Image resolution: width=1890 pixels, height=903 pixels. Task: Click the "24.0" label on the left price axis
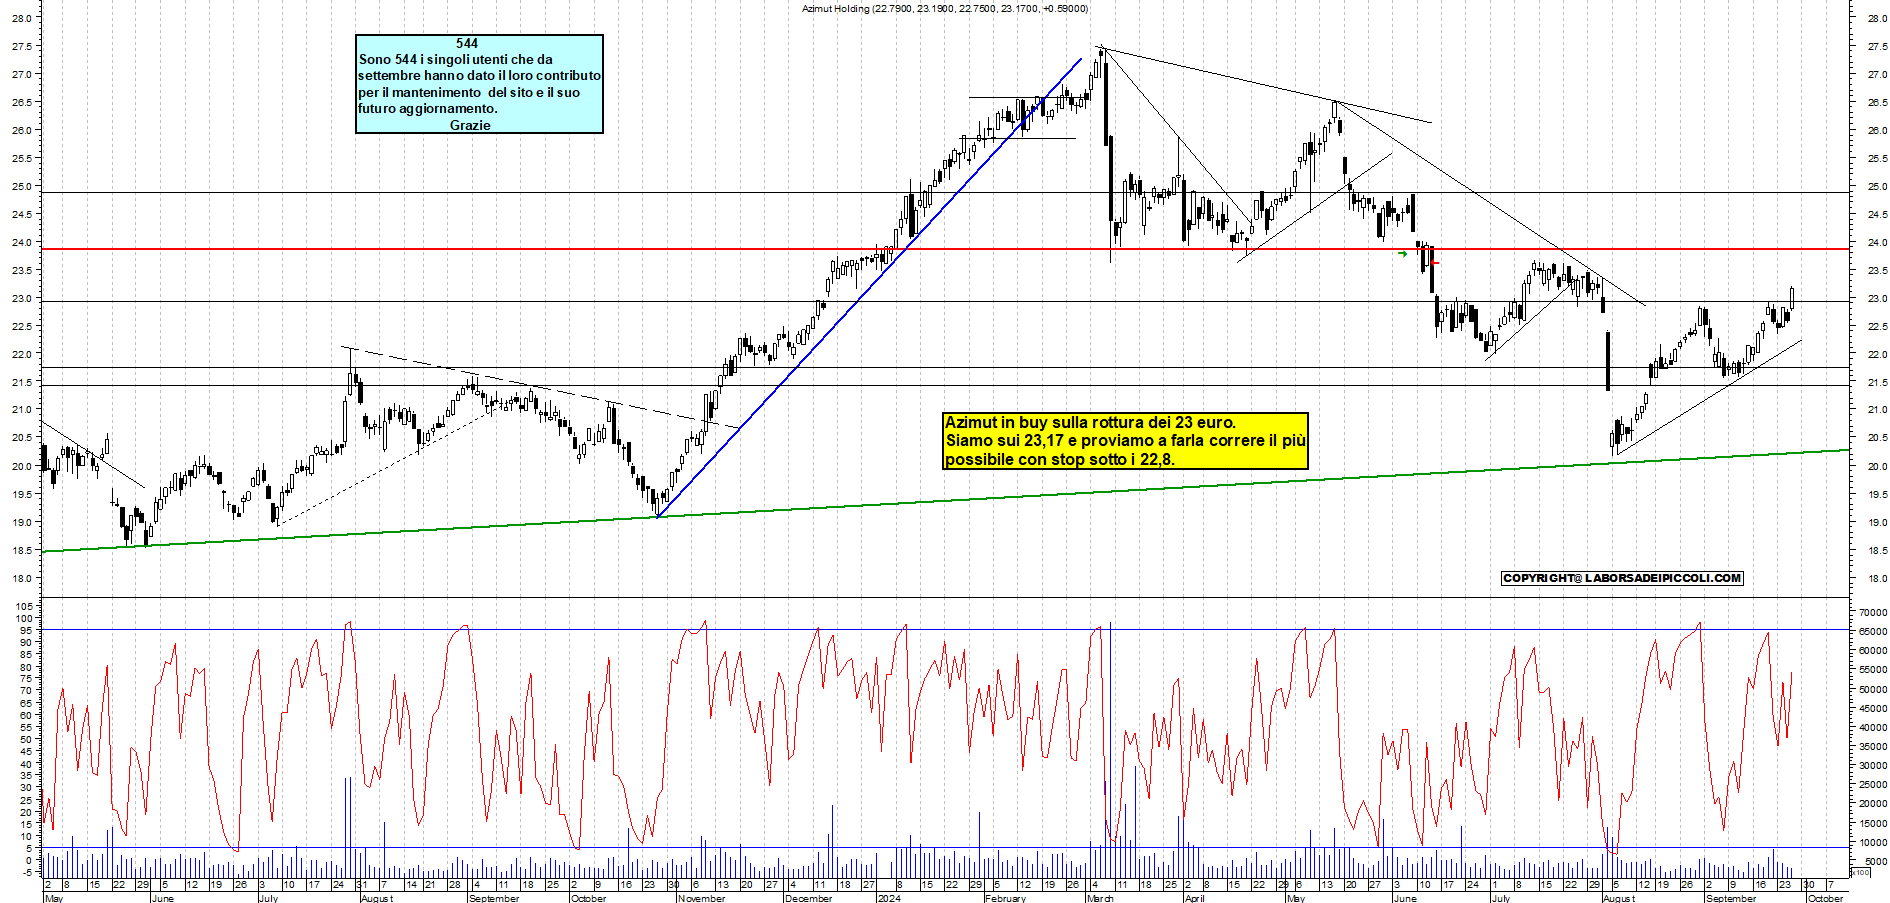(24, 242)
